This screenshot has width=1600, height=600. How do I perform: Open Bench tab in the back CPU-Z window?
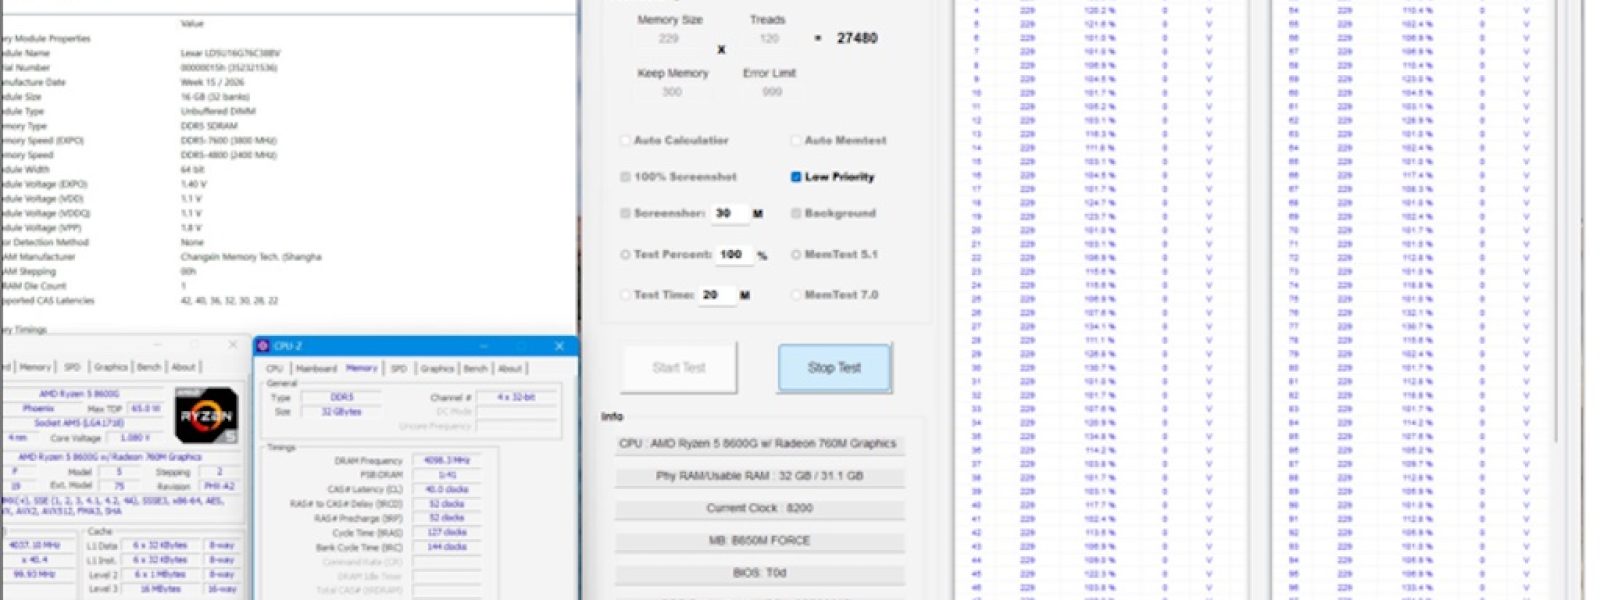coord(149,367)
